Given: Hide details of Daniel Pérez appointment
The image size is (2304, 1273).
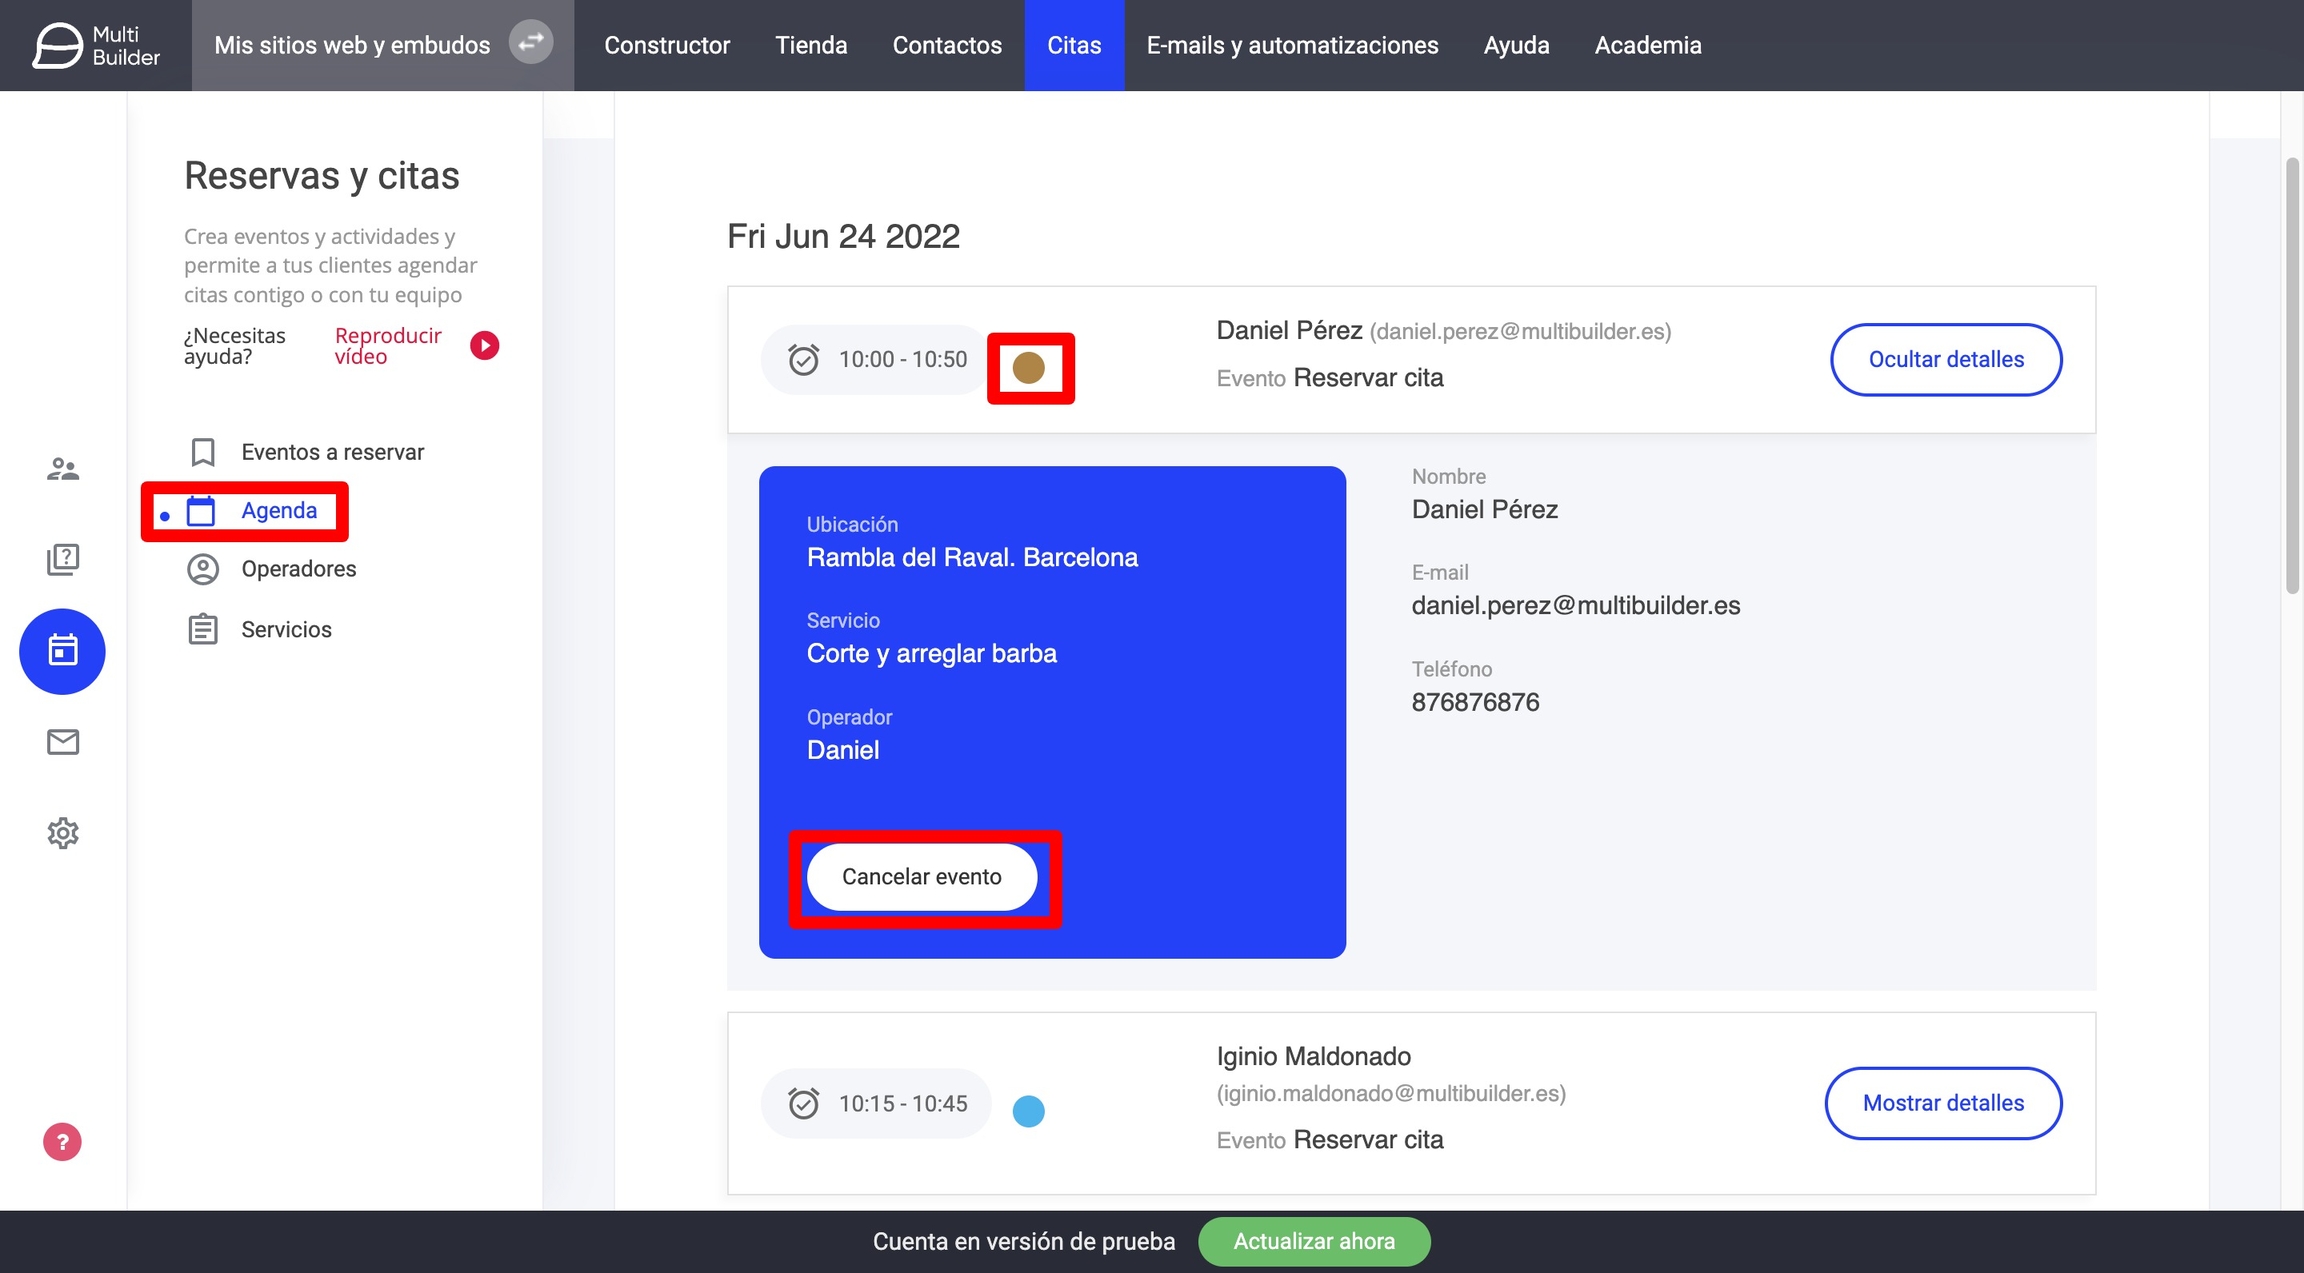Looking at the screenshot, I should tap(1945, 359).
